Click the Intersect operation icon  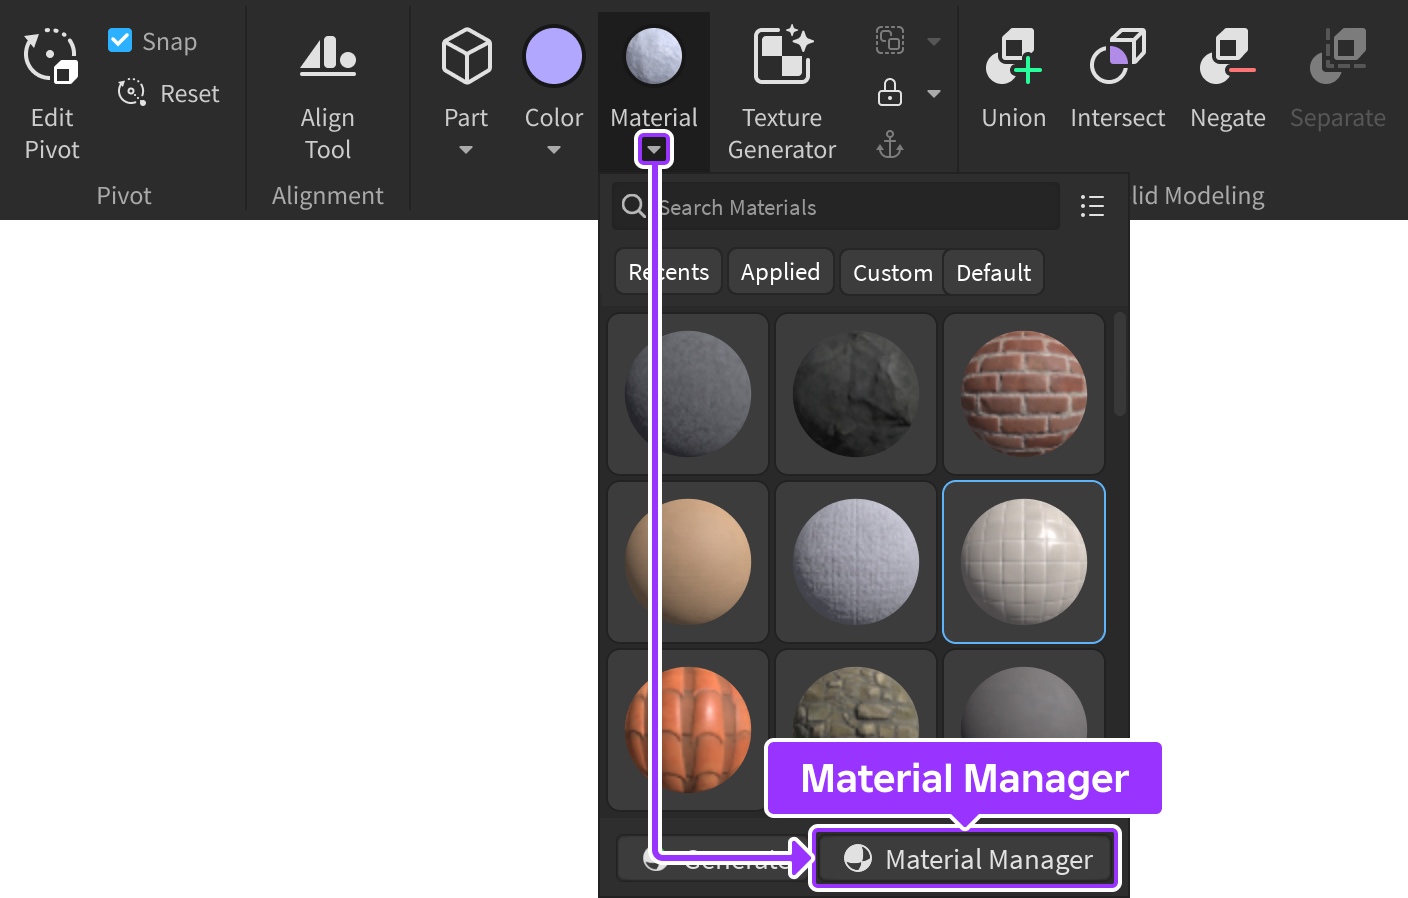[1117, 57]
